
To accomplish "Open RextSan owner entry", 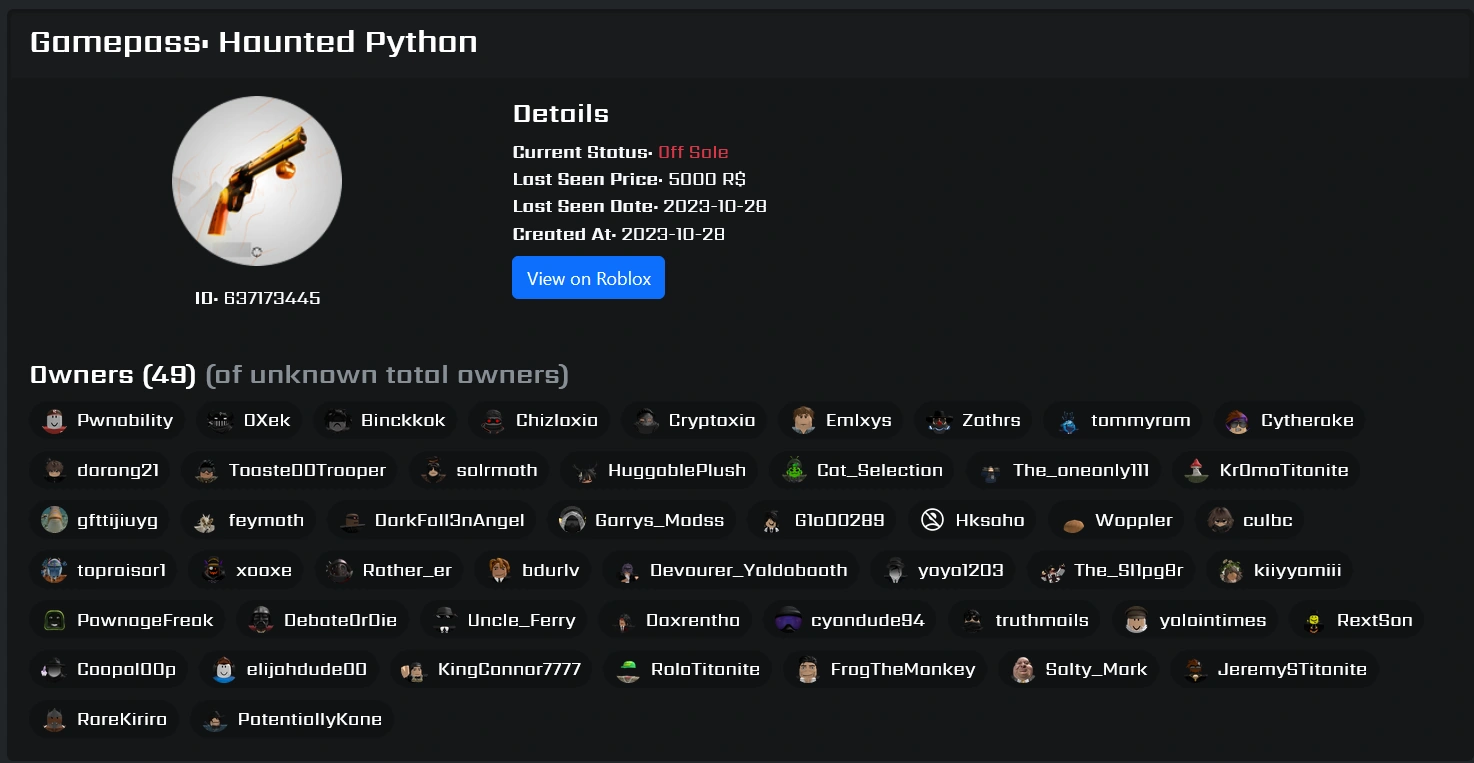I will (x=1356, y=620).
